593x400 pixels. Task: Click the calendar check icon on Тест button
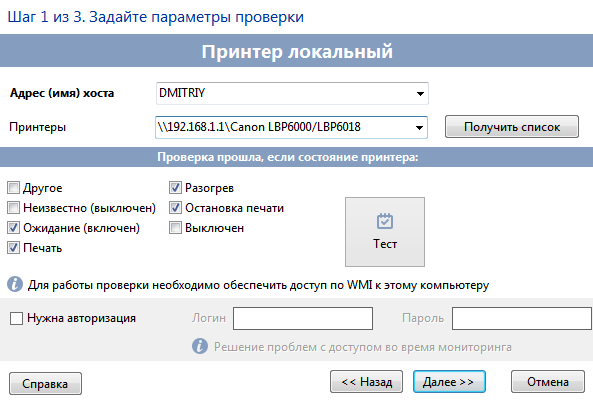pos(385,221)
